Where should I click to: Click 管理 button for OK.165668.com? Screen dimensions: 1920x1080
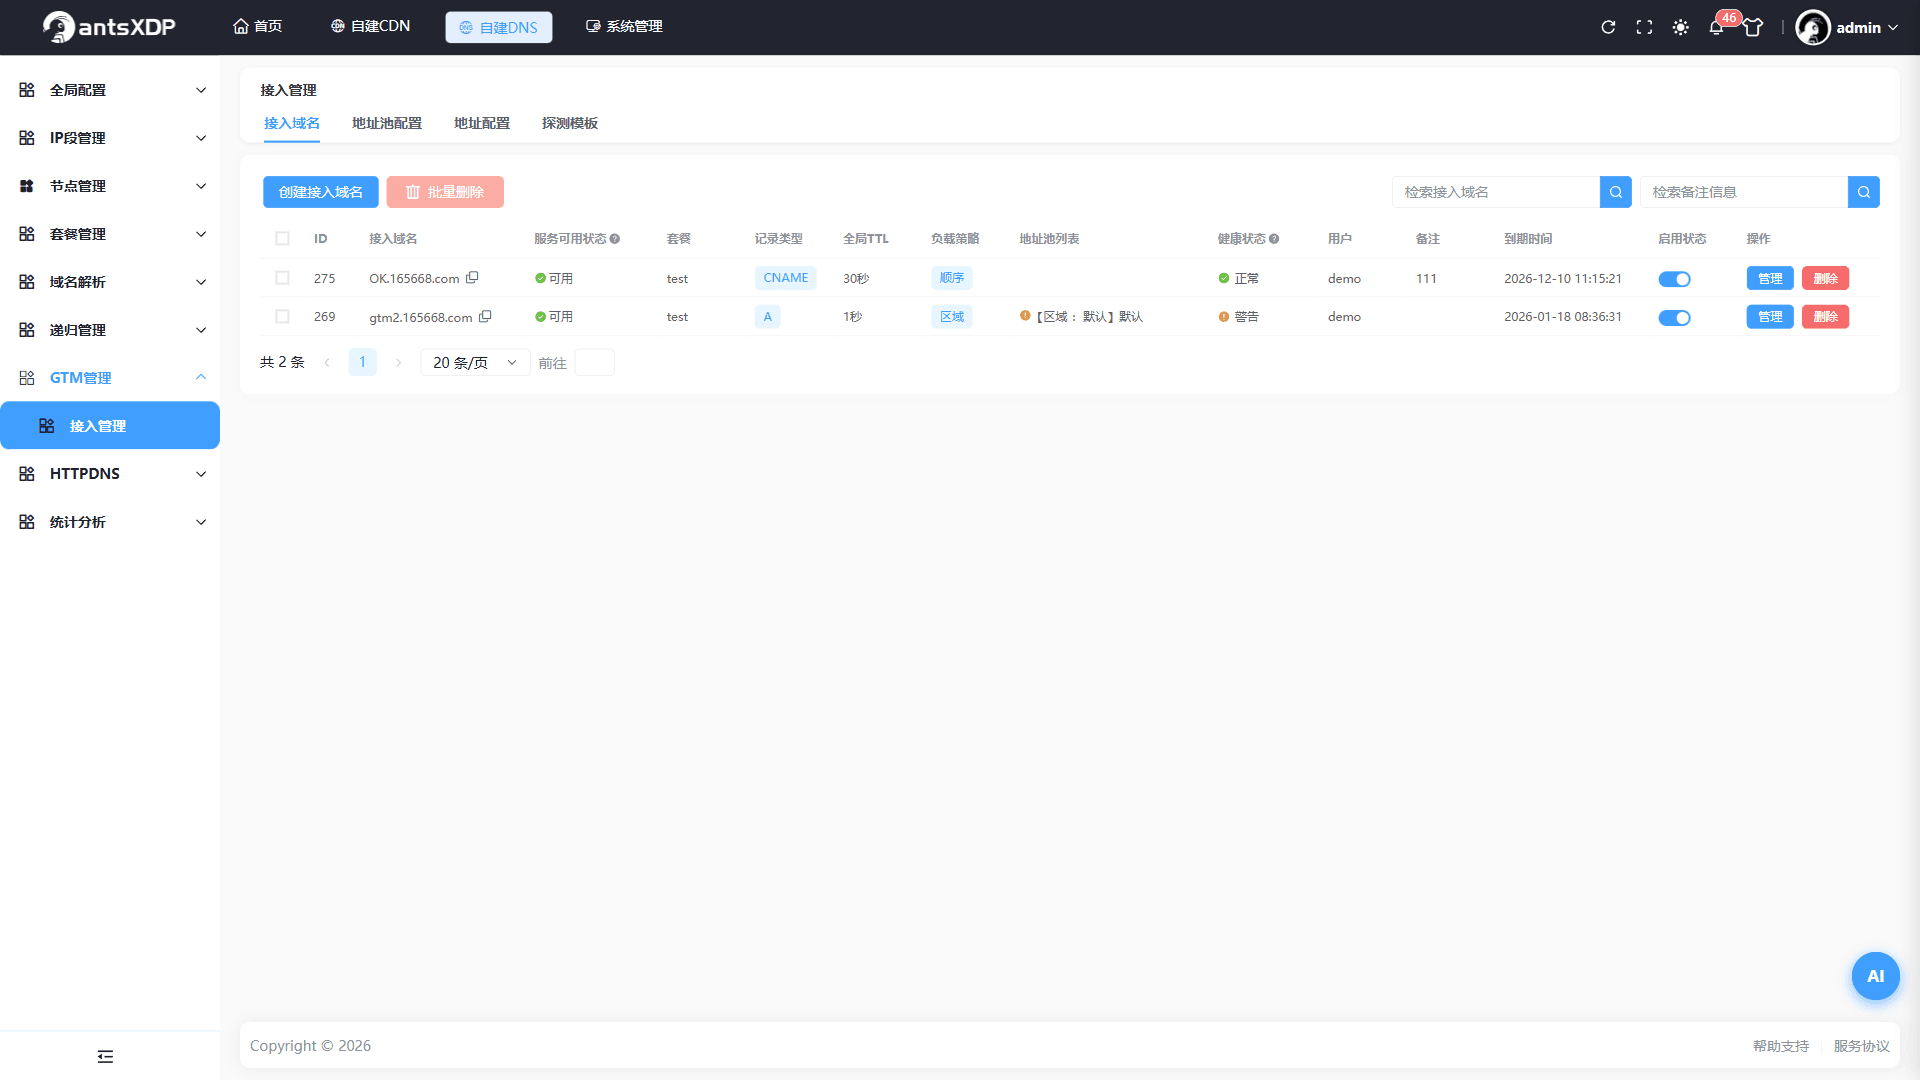point(1770,278)
